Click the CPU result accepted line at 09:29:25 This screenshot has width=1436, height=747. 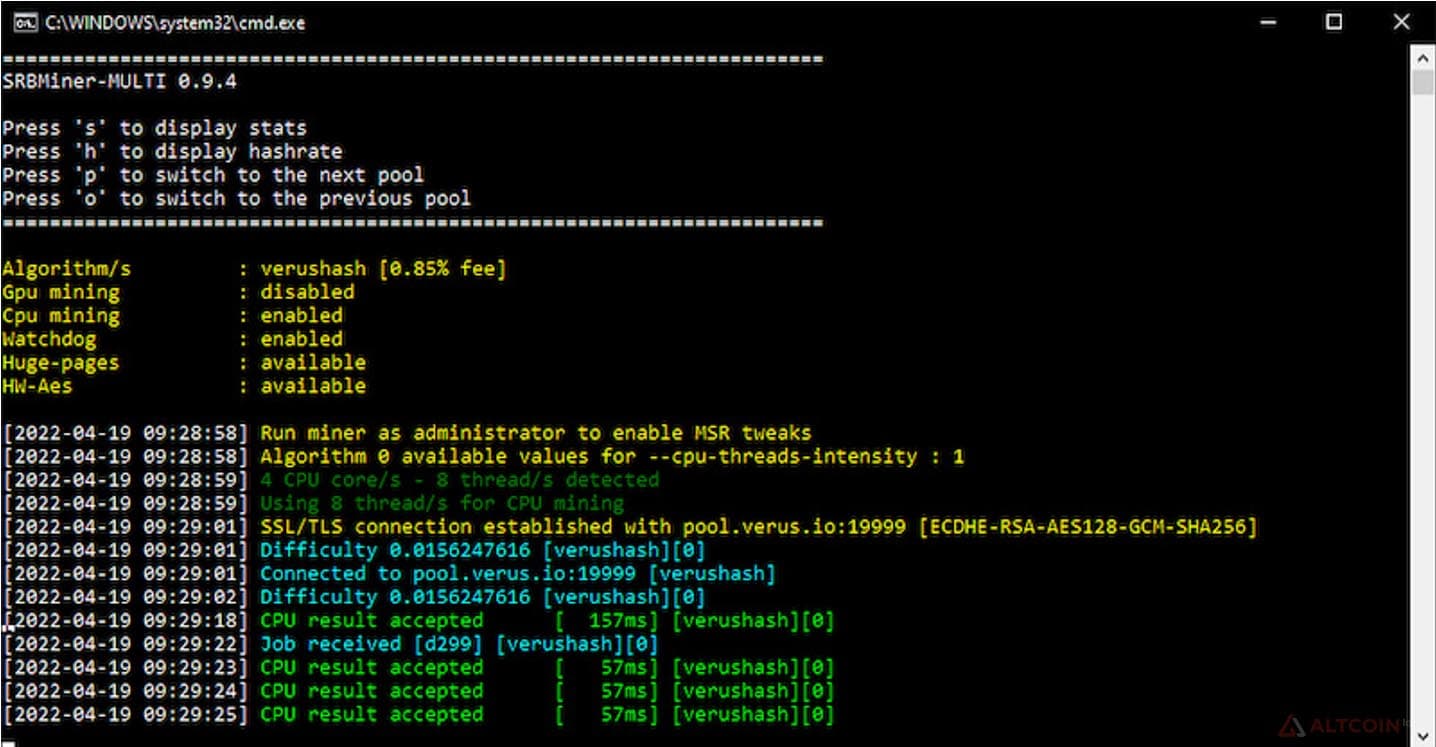418,715
